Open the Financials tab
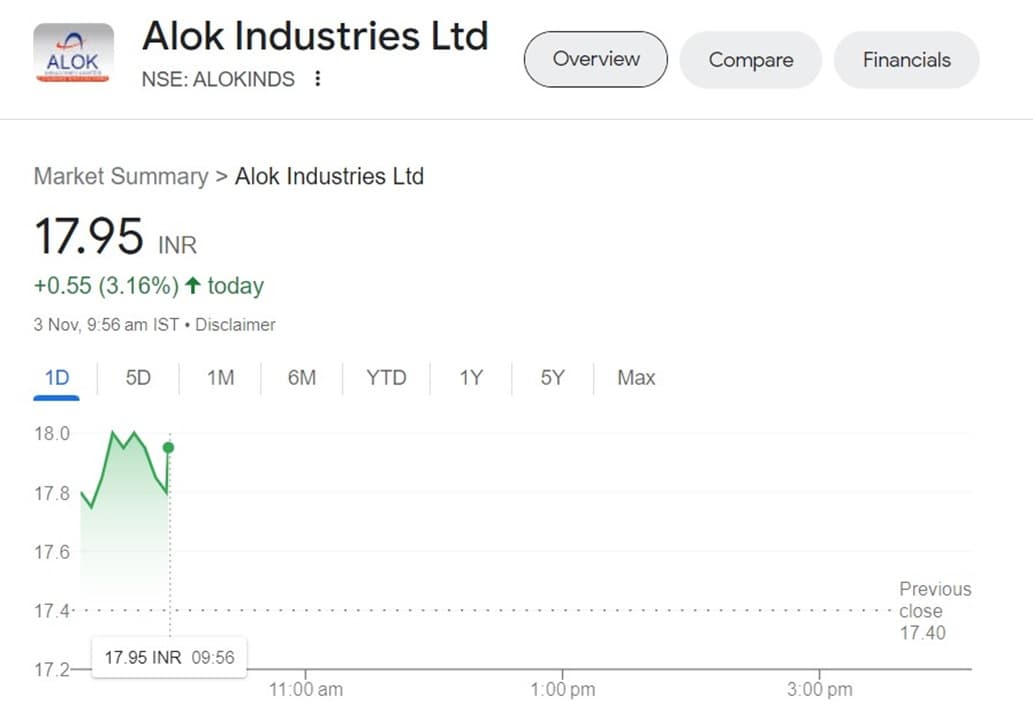This screenshot has width=1033, height=720. coord(906,59)
